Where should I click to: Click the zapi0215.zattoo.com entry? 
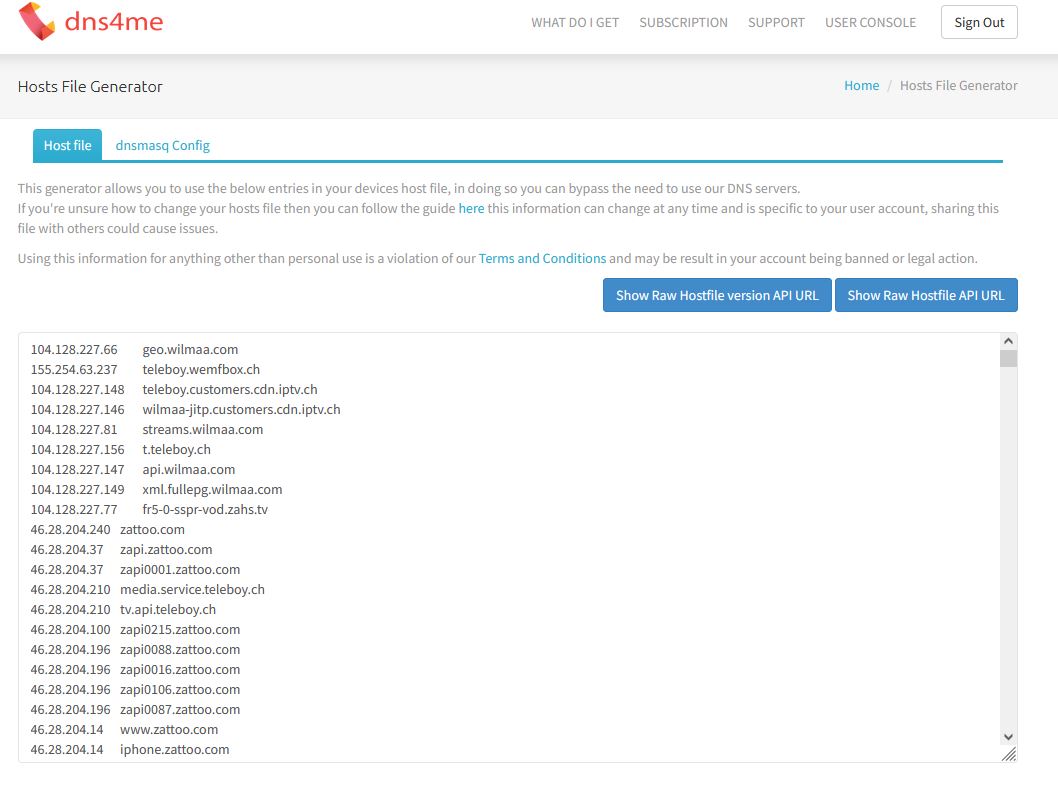[x=180, y=630]
